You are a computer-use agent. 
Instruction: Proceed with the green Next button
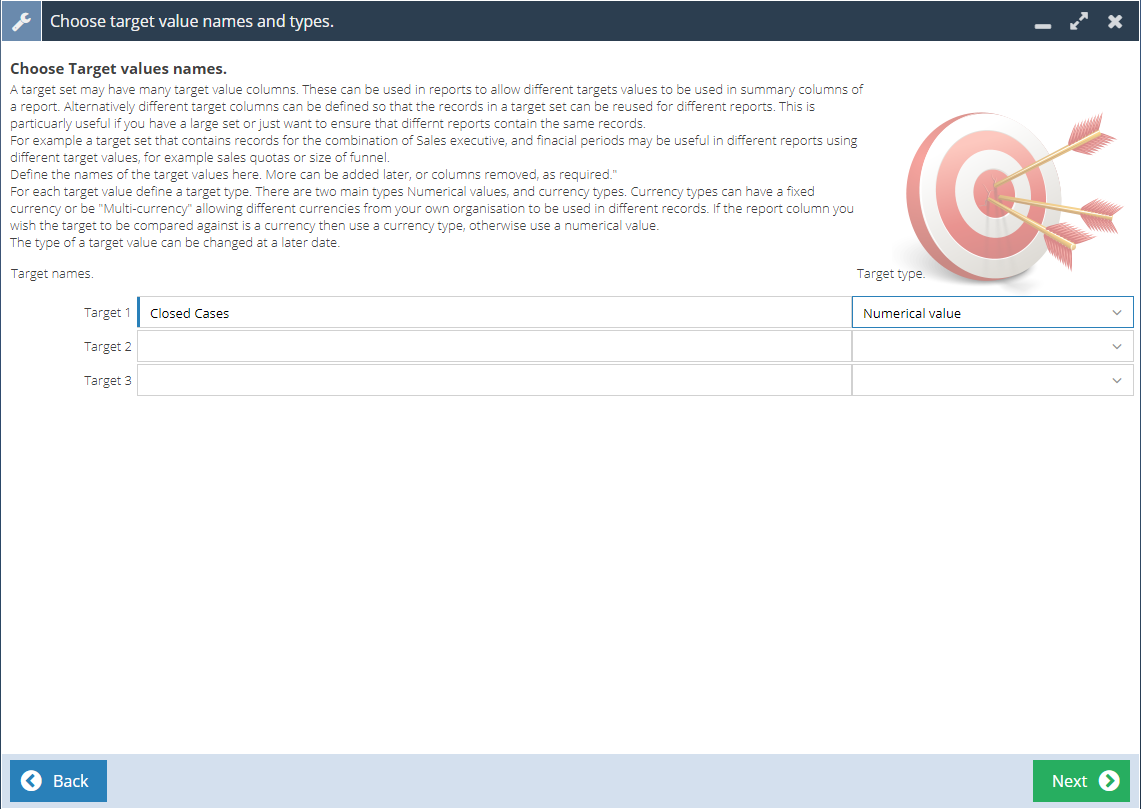tap(1081, 781)
